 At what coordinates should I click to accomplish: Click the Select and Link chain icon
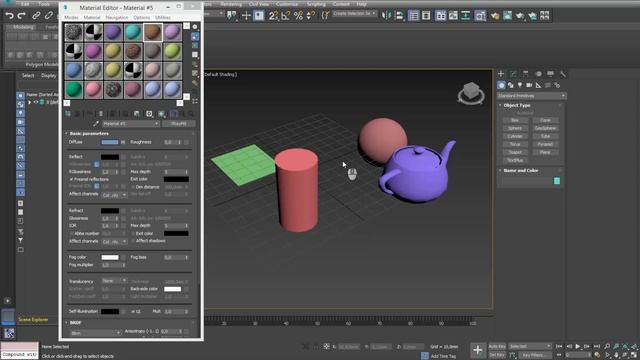[x=36, y=16]
